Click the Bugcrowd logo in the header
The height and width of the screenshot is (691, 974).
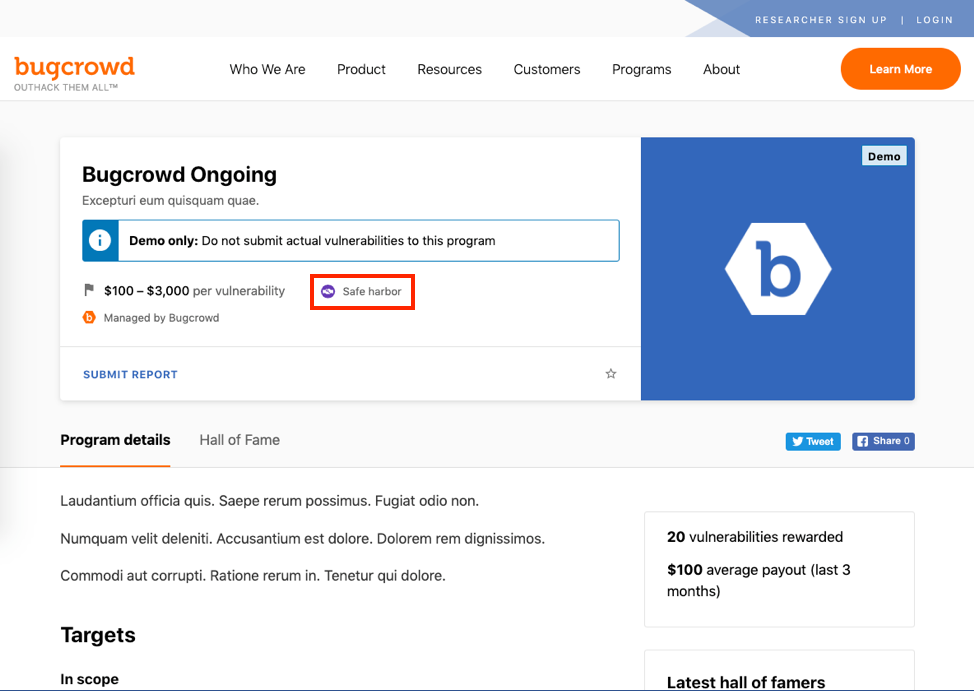click(x=74, y=72)
